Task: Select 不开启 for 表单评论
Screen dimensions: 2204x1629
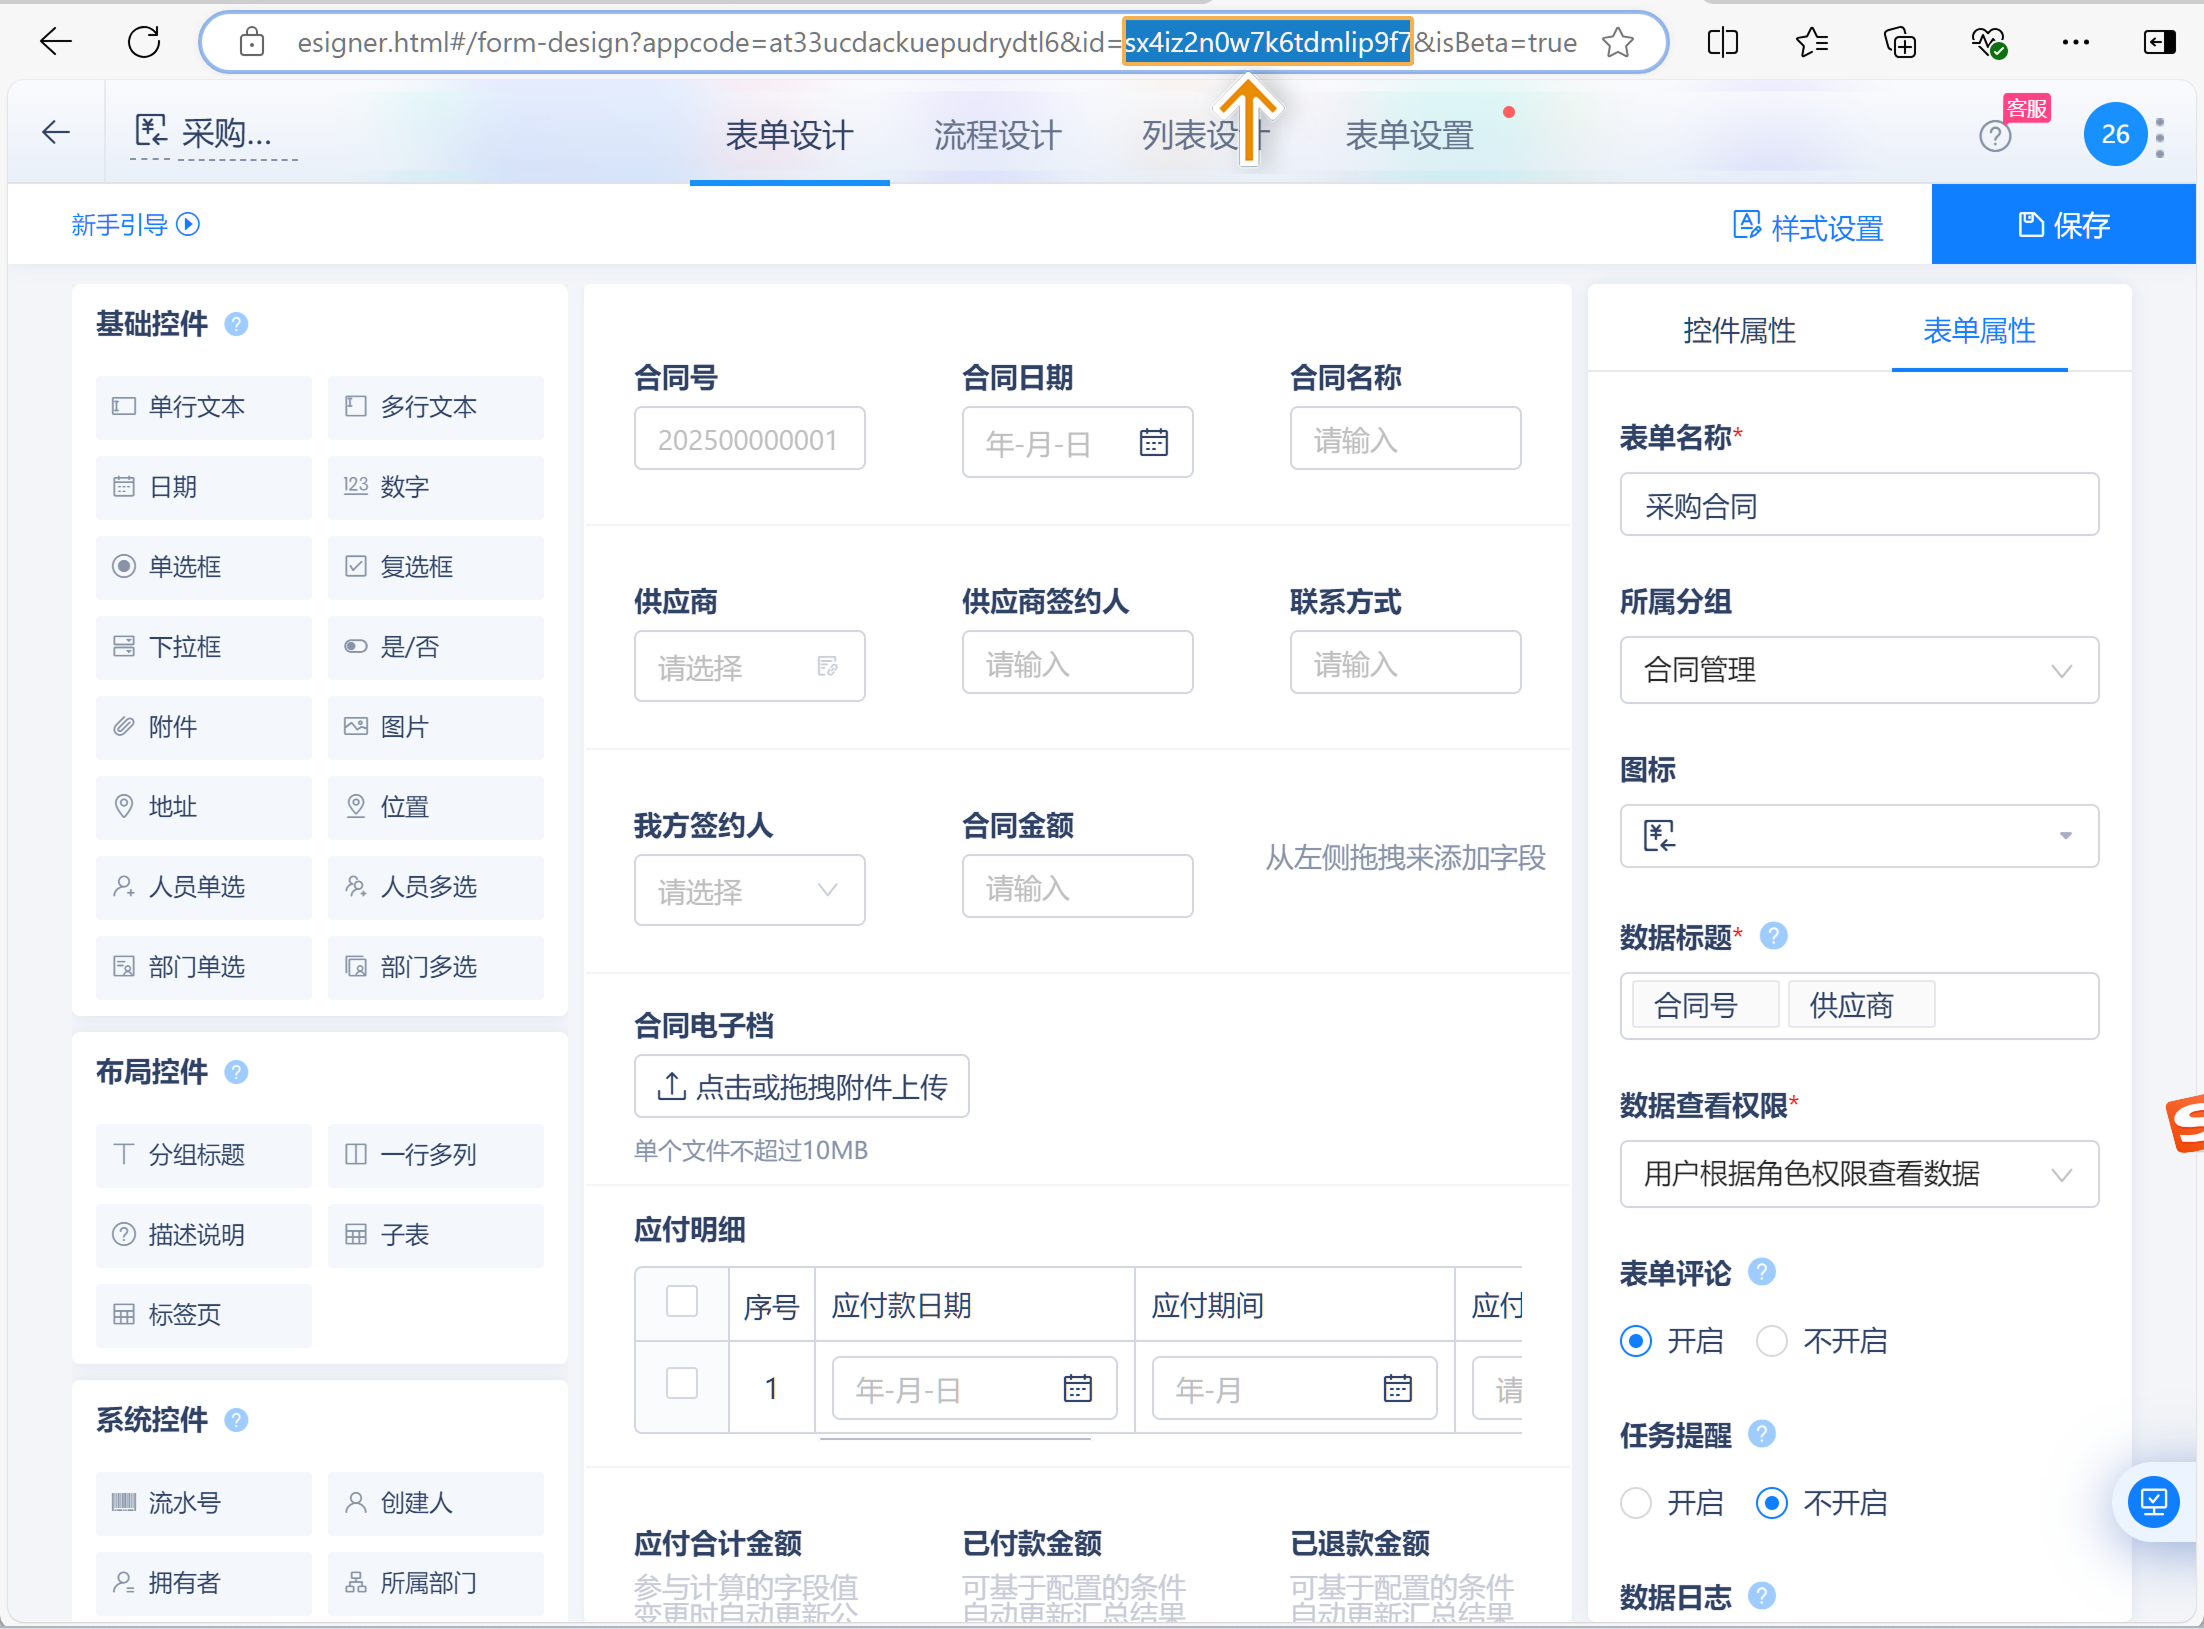Action: pyautogui.click(x=1772, y=1340)
